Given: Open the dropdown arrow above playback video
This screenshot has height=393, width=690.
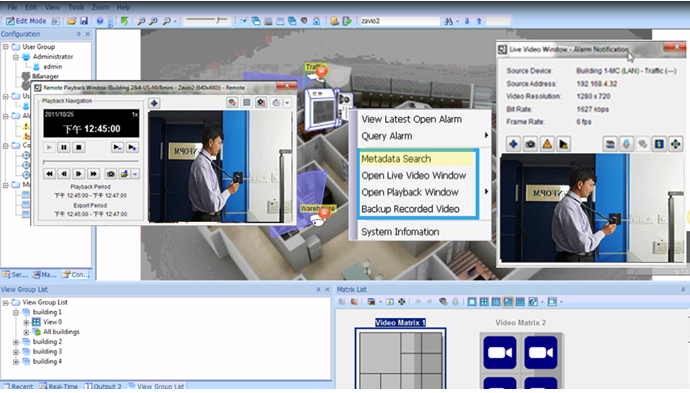Looking at the screenshot, I should [287, 103].
